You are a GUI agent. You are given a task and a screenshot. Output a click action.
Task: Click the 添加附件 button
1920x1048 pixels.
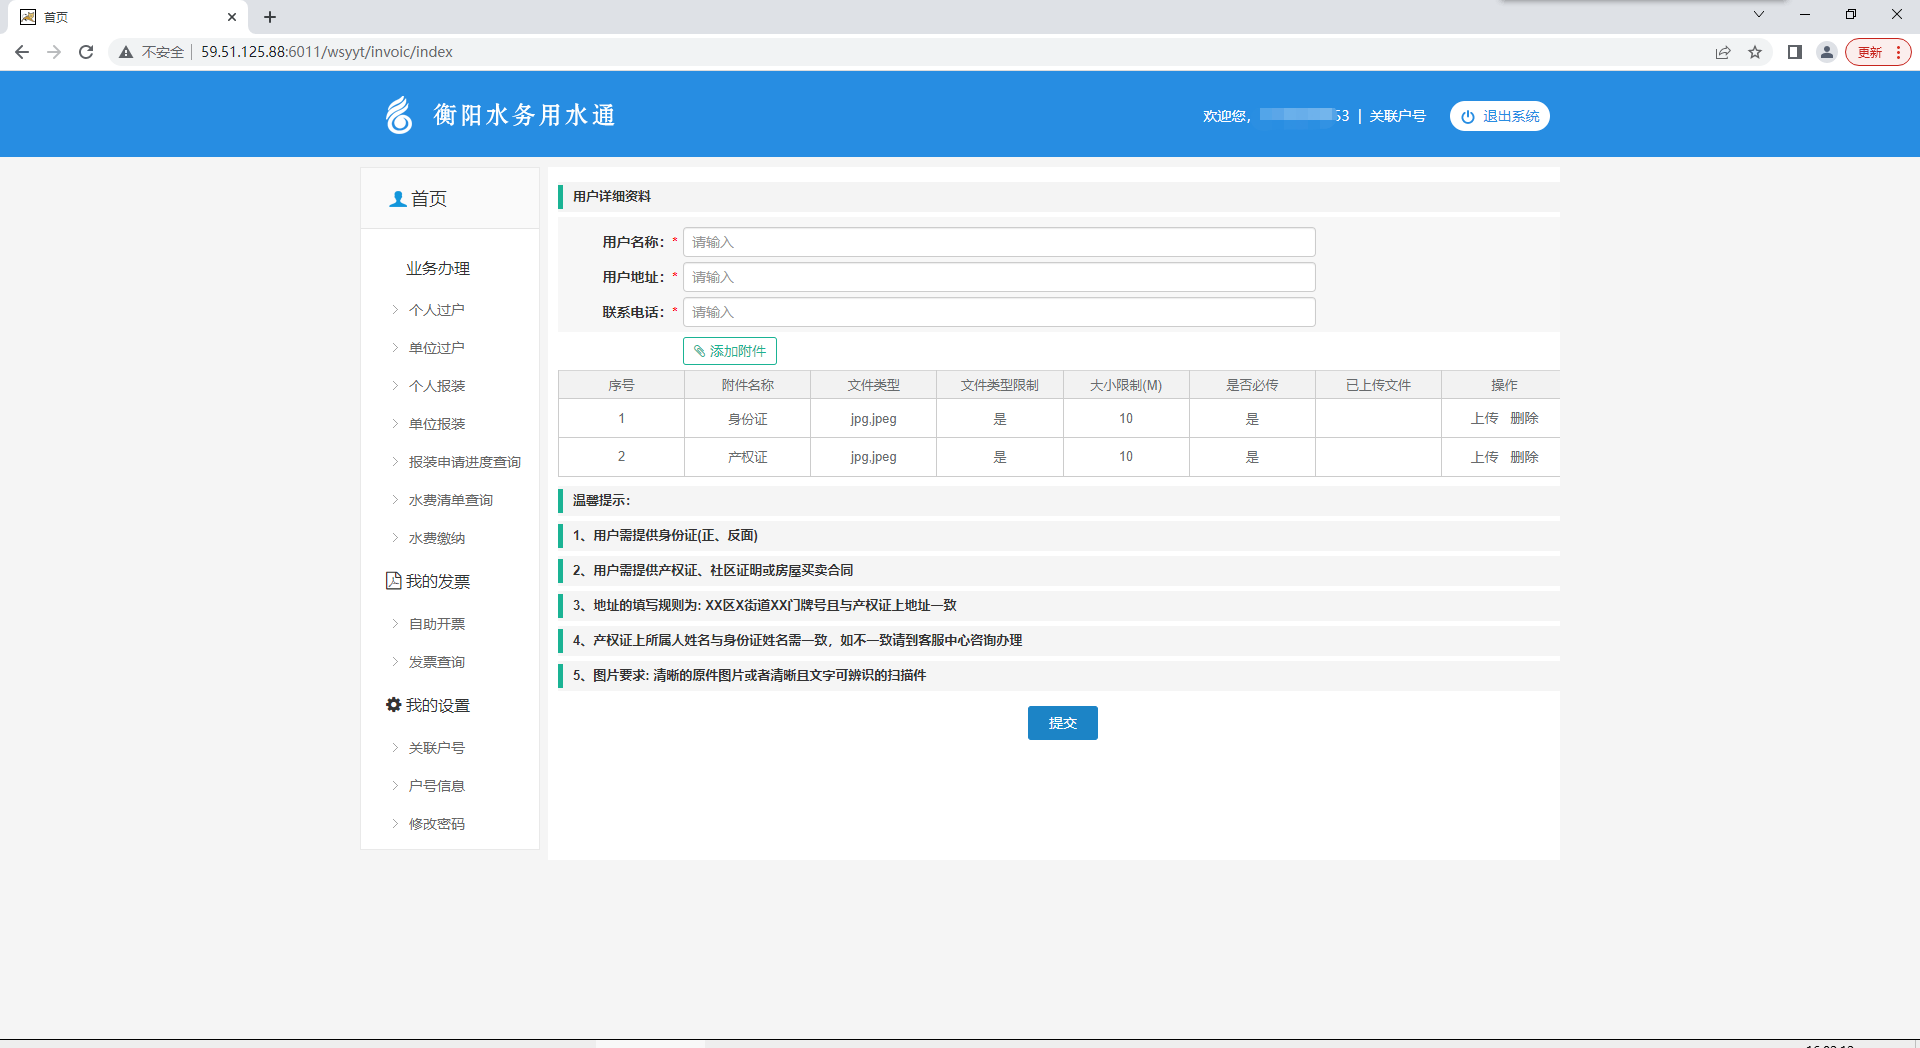(x=730, y=351)
